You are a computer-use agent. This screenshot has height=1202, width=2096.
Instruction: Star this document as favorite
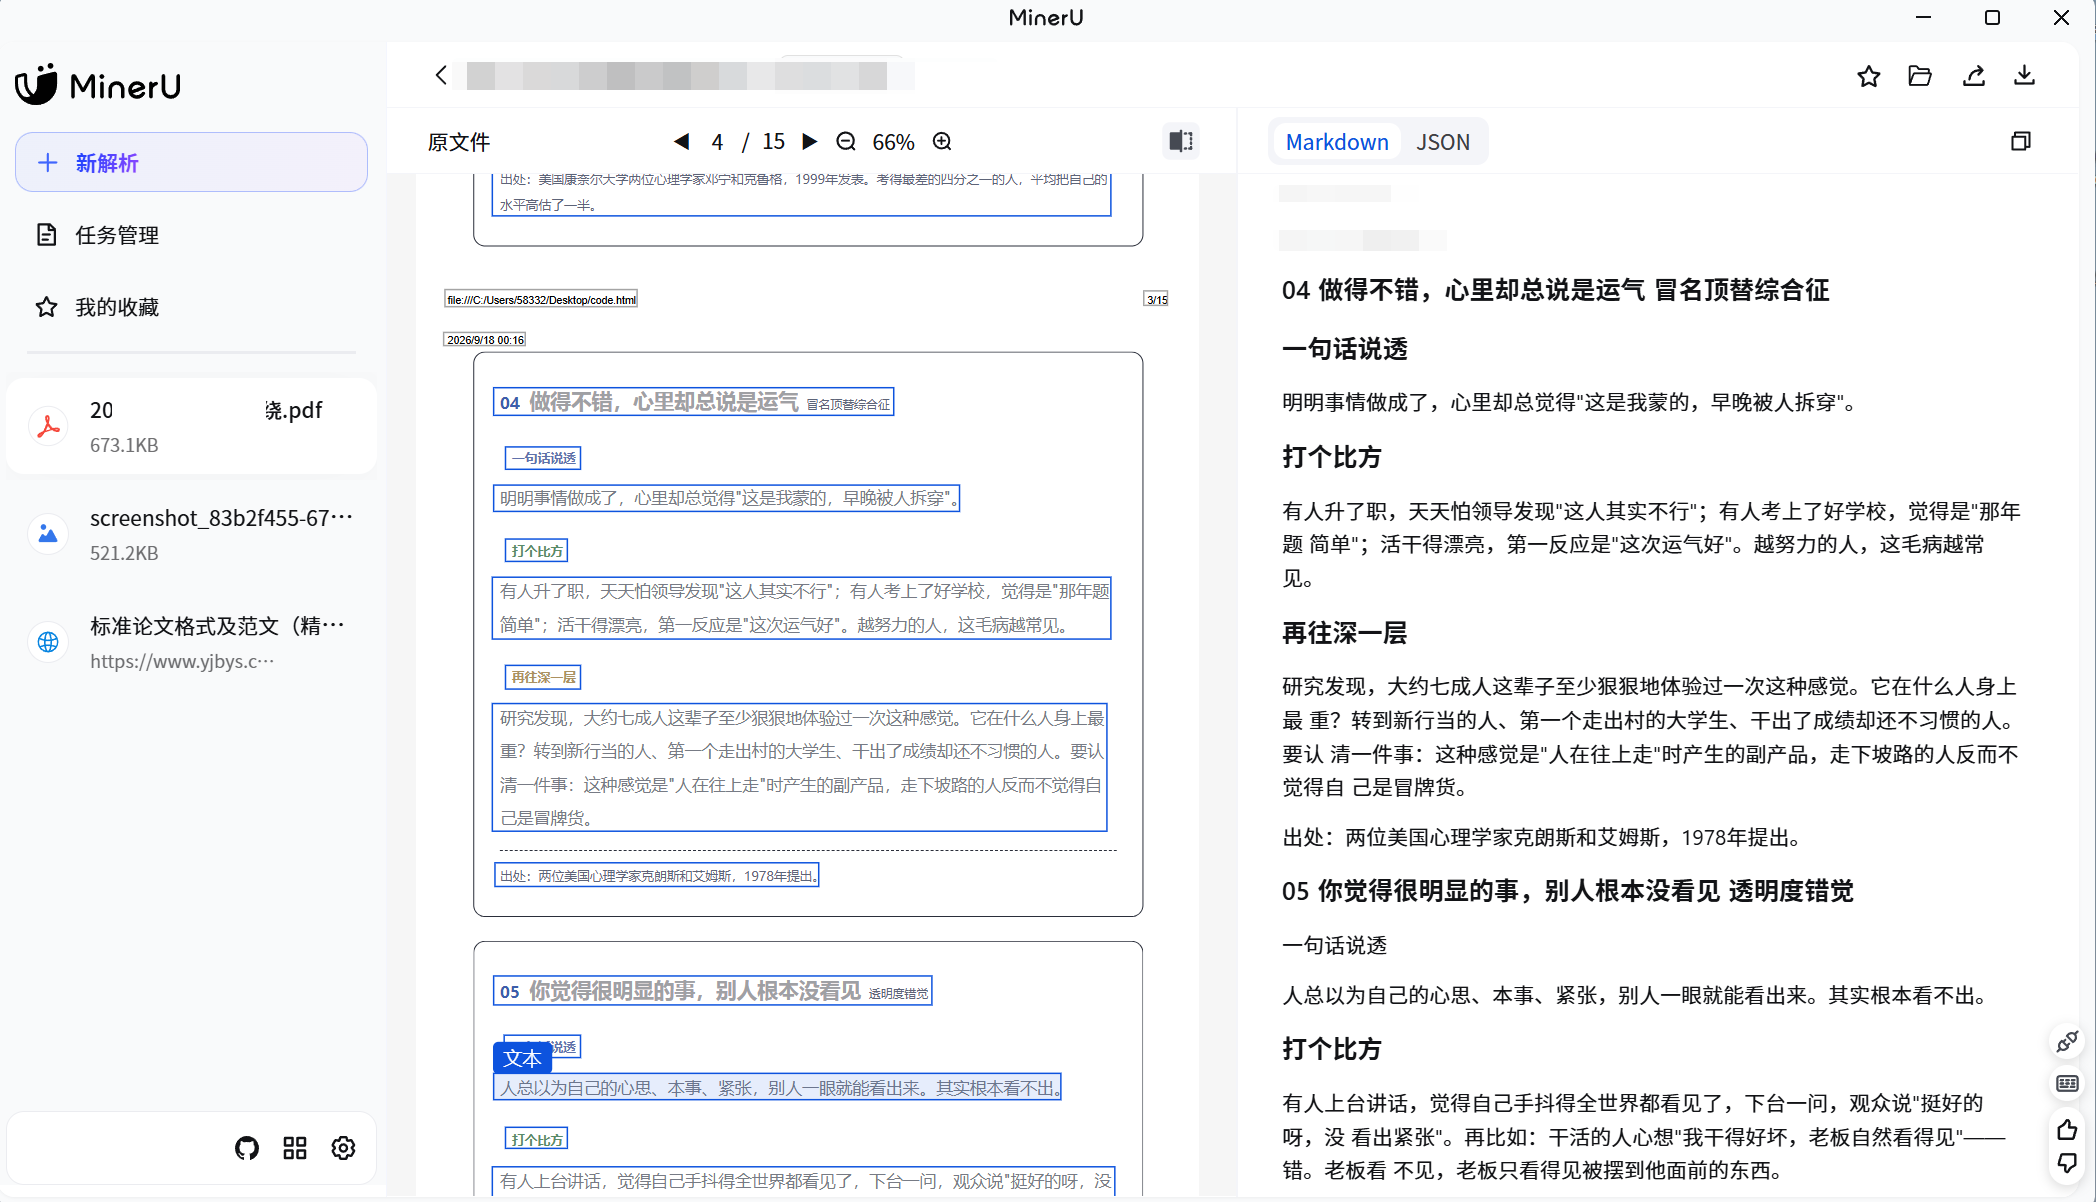coord(1868,76)
